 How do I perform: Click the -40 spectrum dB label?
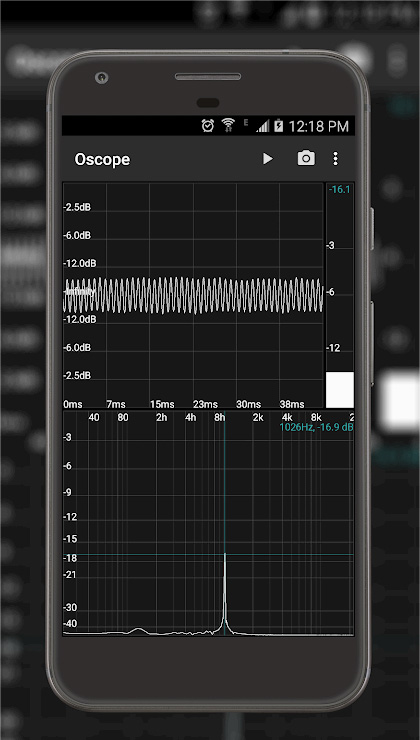[70, 624]
